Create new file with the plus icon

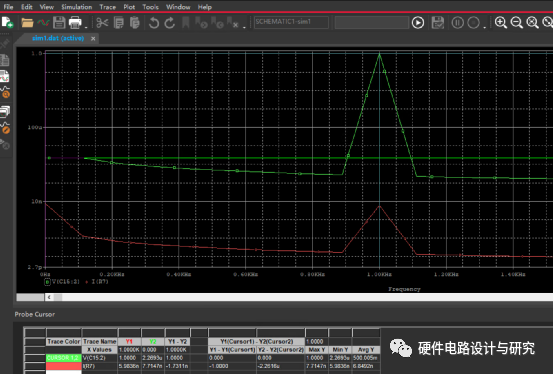(x=7, y=23)
